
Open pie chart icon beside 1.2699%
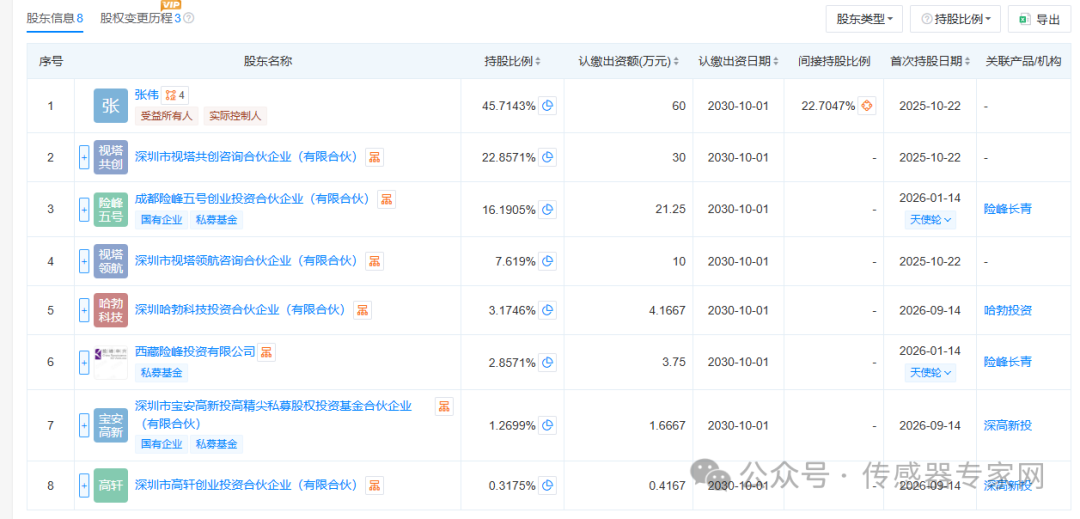(x=548, y=425)
